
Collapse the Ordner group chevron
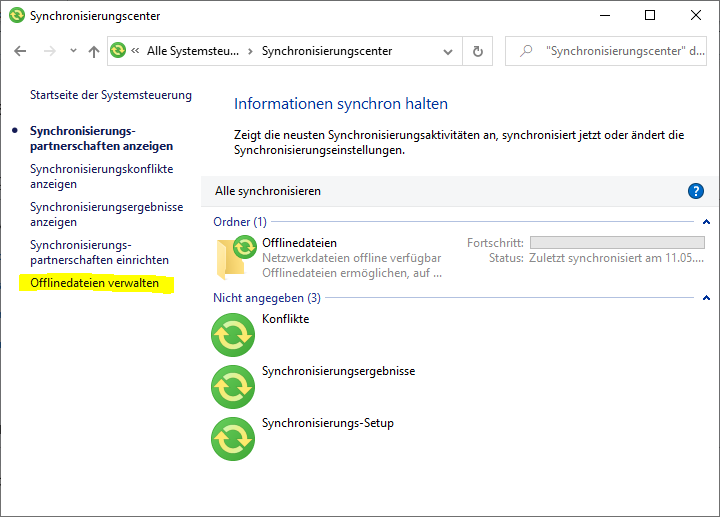click(706, 222)
